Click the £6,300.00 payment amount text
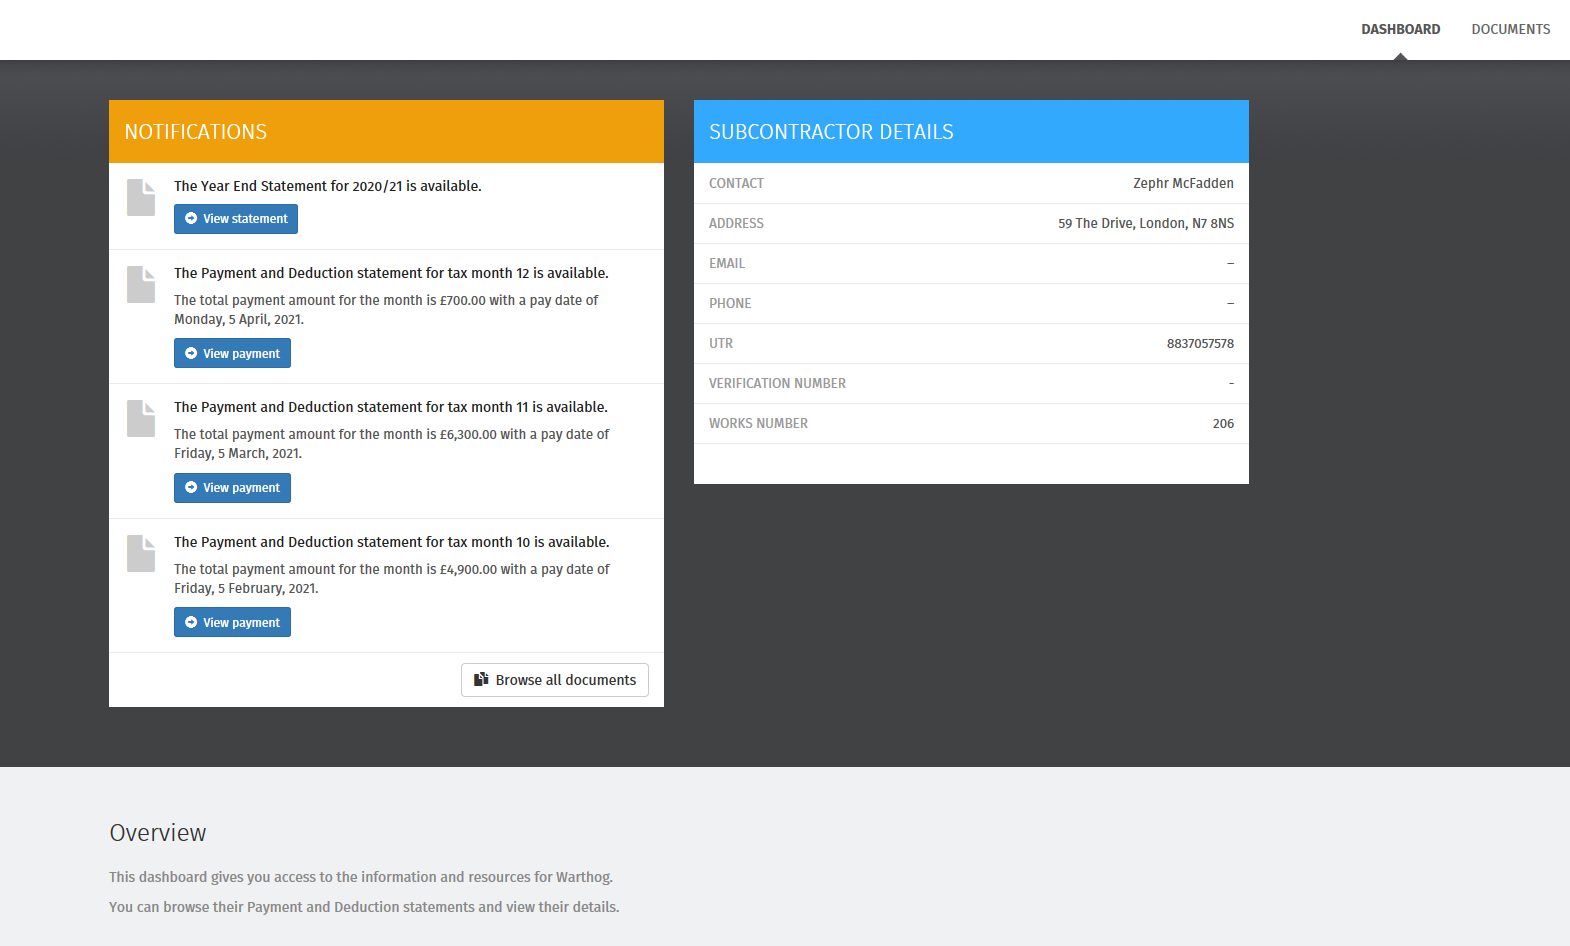Viewport: 1570px width, 946px height. 468,434
